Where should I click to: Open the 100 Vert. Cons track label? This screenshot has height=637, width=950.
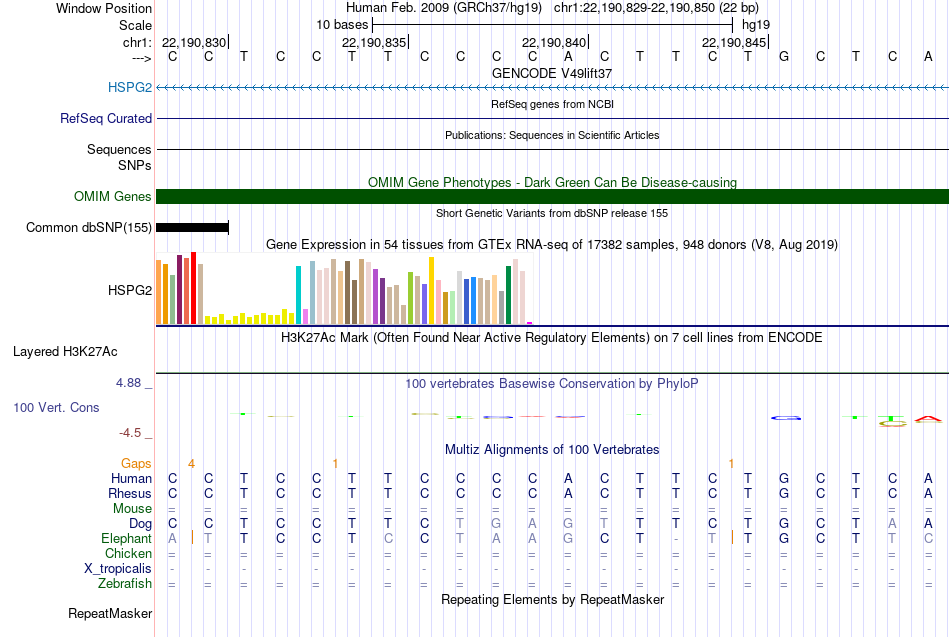click(x=56, y=407)
